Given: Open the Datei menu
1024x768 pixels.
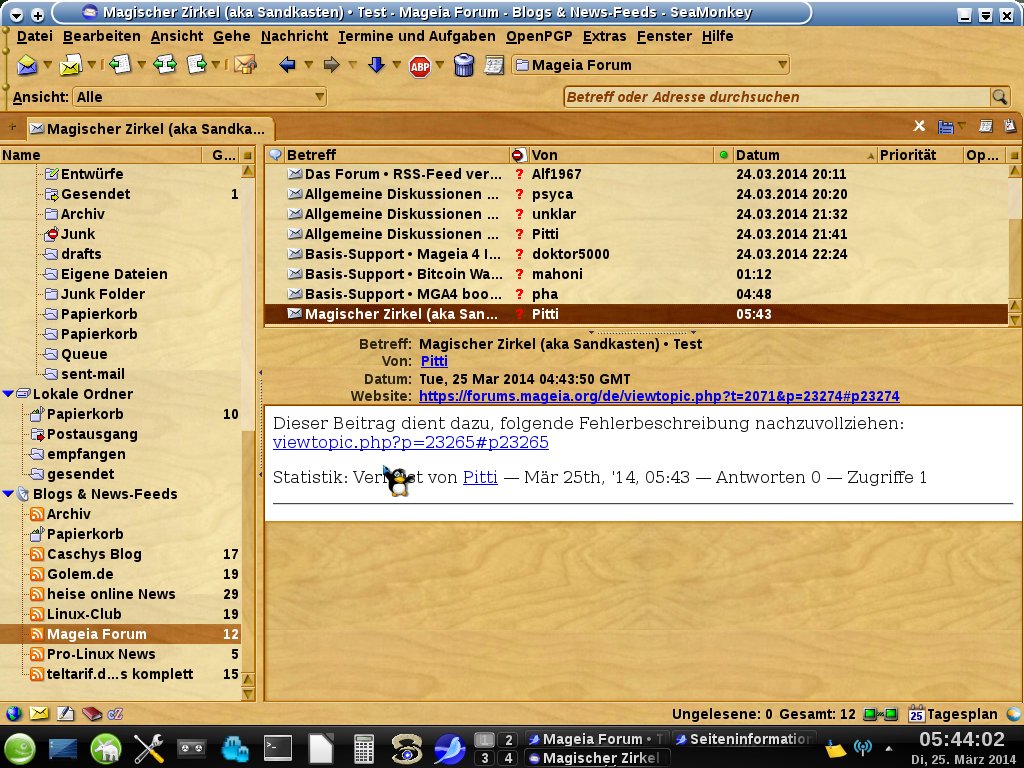Looking at the screenshot, I should point(35,37).
